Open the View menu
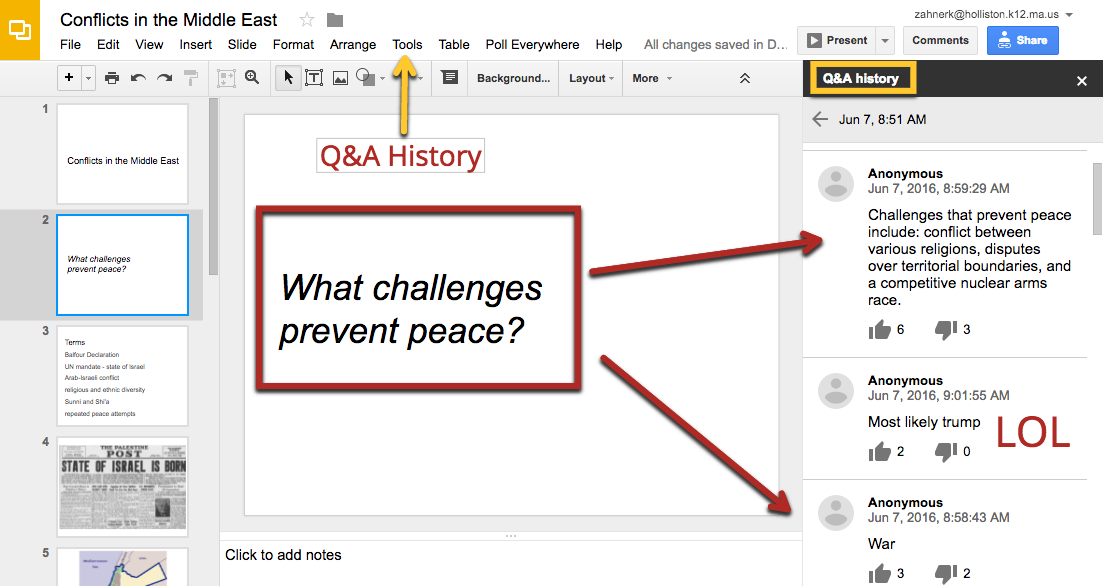The image size is (1103, 586). pyautogui.click(x=149, y=44)
